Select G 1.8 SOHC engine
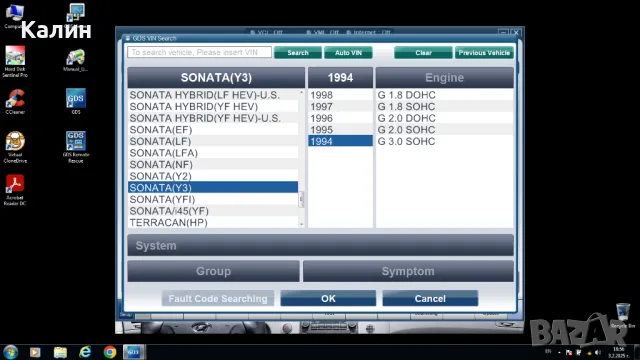Viewport: 640px width, 360px height. tap(444, 107)
